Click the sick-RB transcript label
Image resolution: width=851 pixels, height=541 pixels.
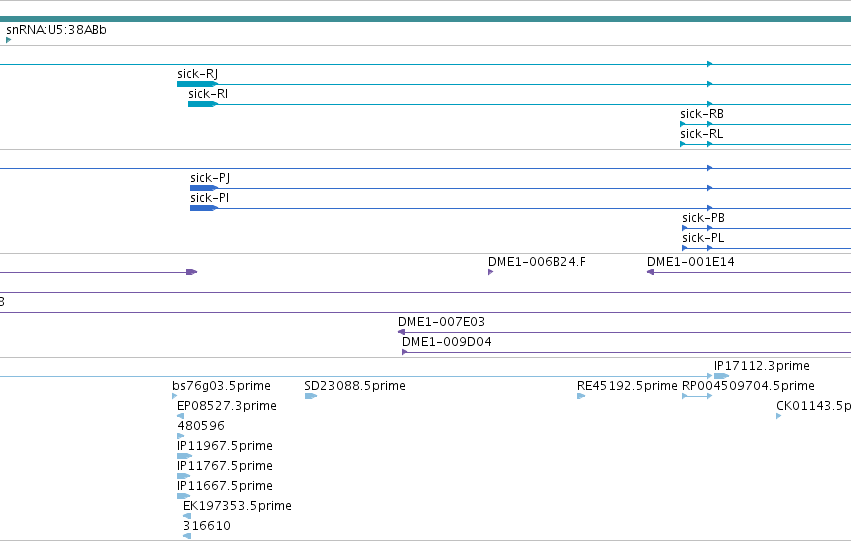(702, 114)
